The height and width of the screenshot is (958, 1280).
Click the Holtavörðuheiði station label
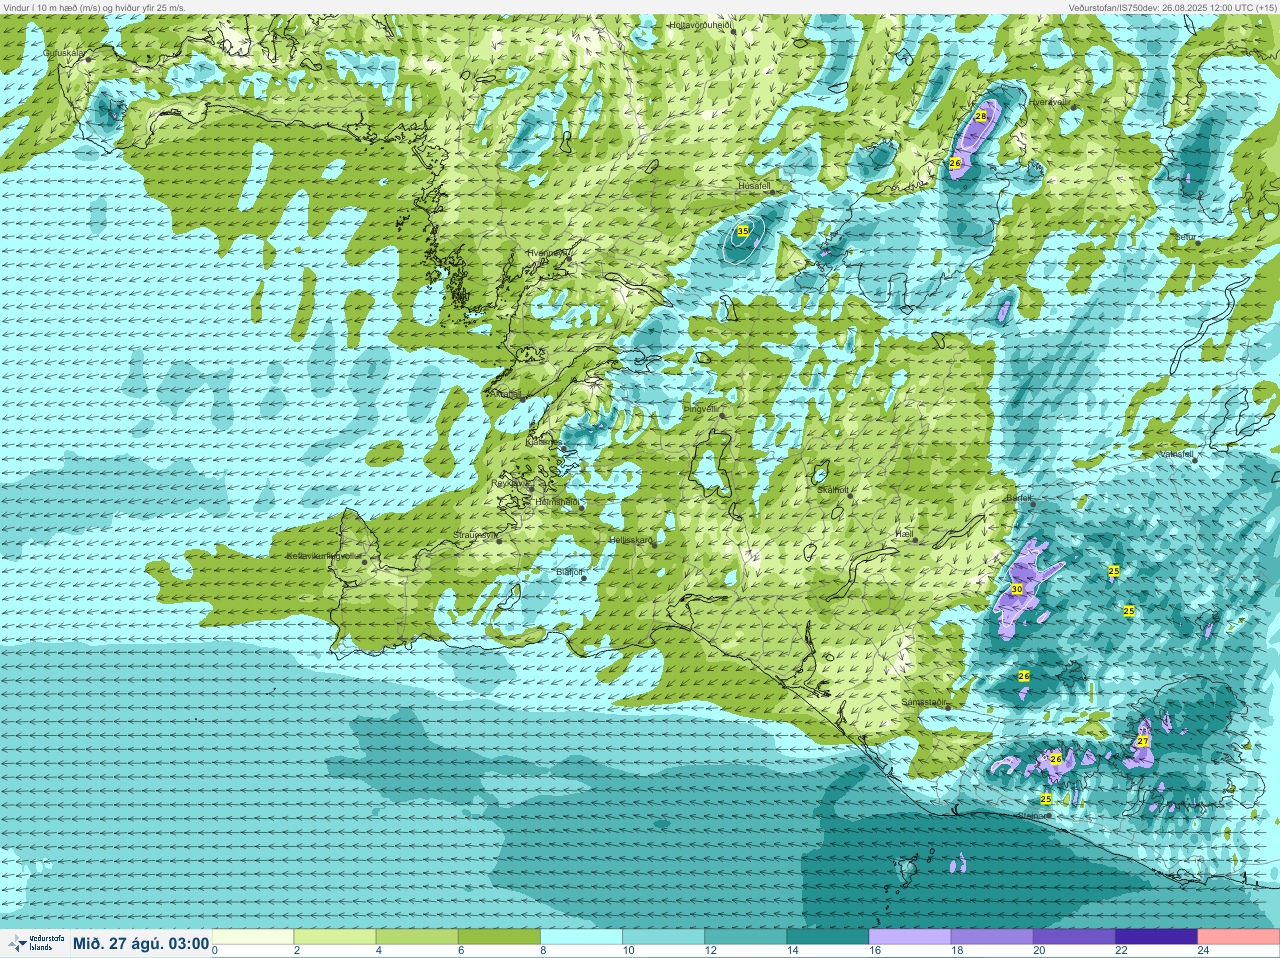pos(700,24)
